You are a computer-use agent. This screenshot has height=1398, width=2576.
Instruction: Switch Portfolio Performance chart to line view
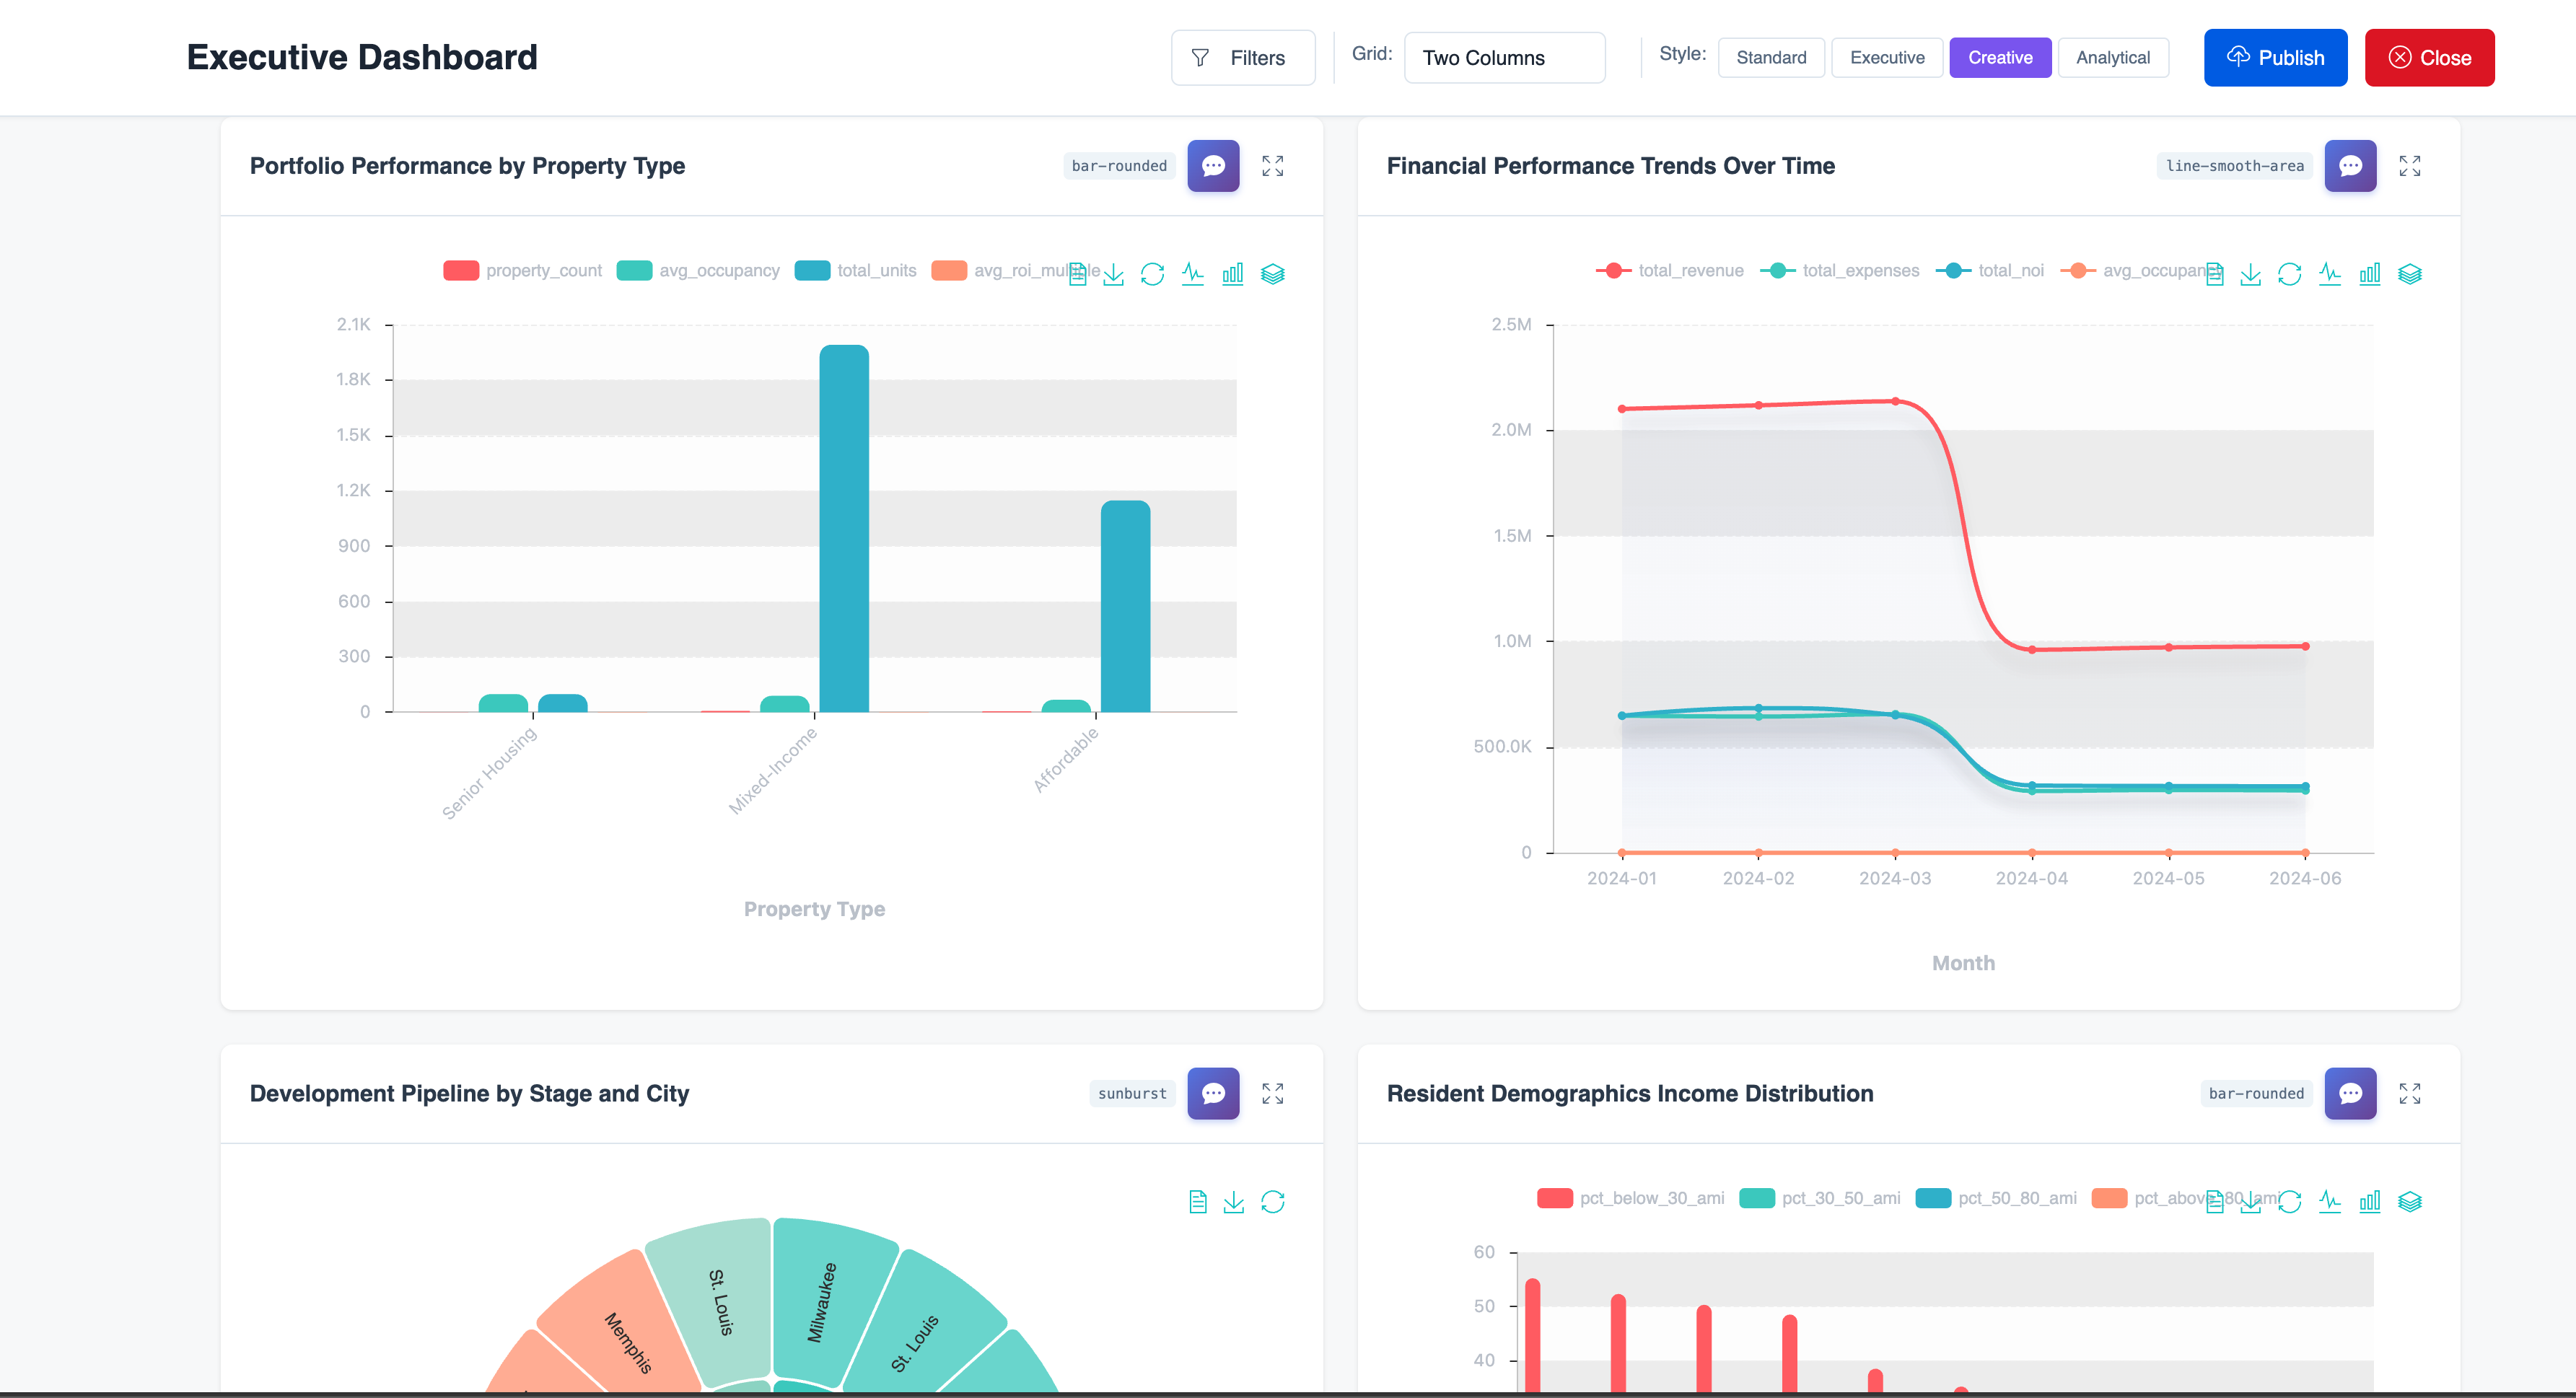click(1193, 272)
